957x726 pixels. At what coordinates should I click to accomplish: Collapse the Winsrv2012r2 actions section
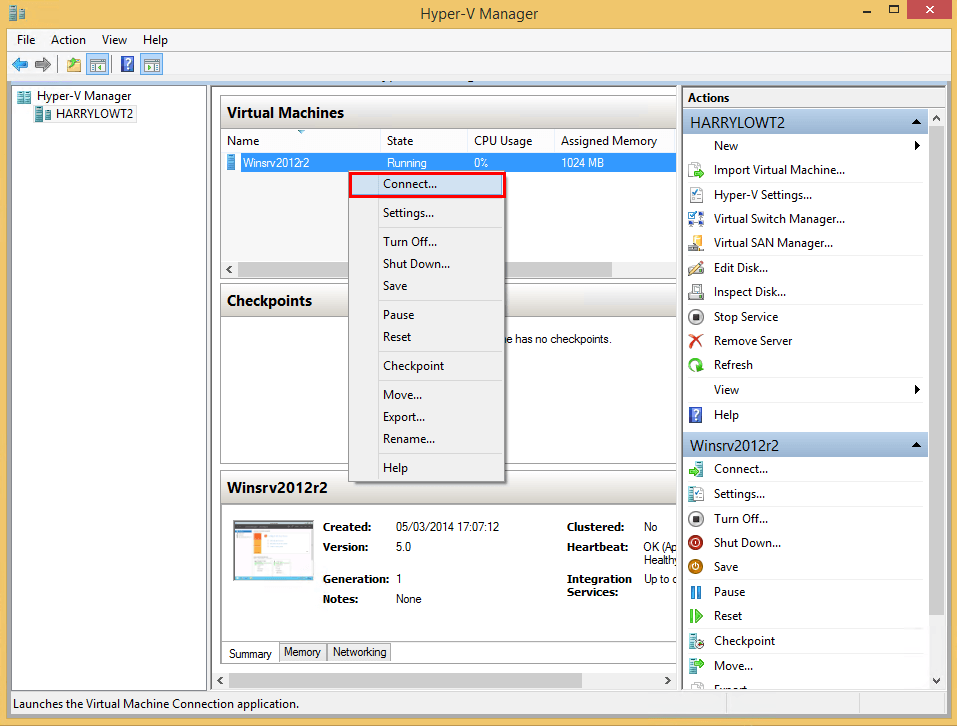[x=916, y=444]
